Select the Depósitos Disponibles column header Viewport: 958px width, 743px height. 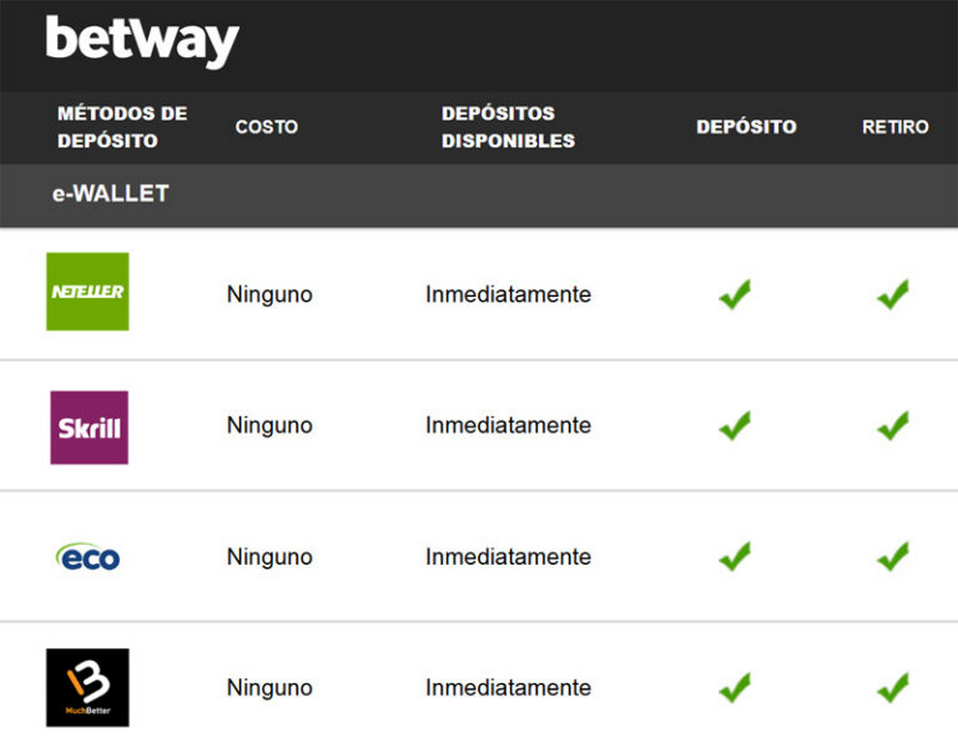[508, 127]
